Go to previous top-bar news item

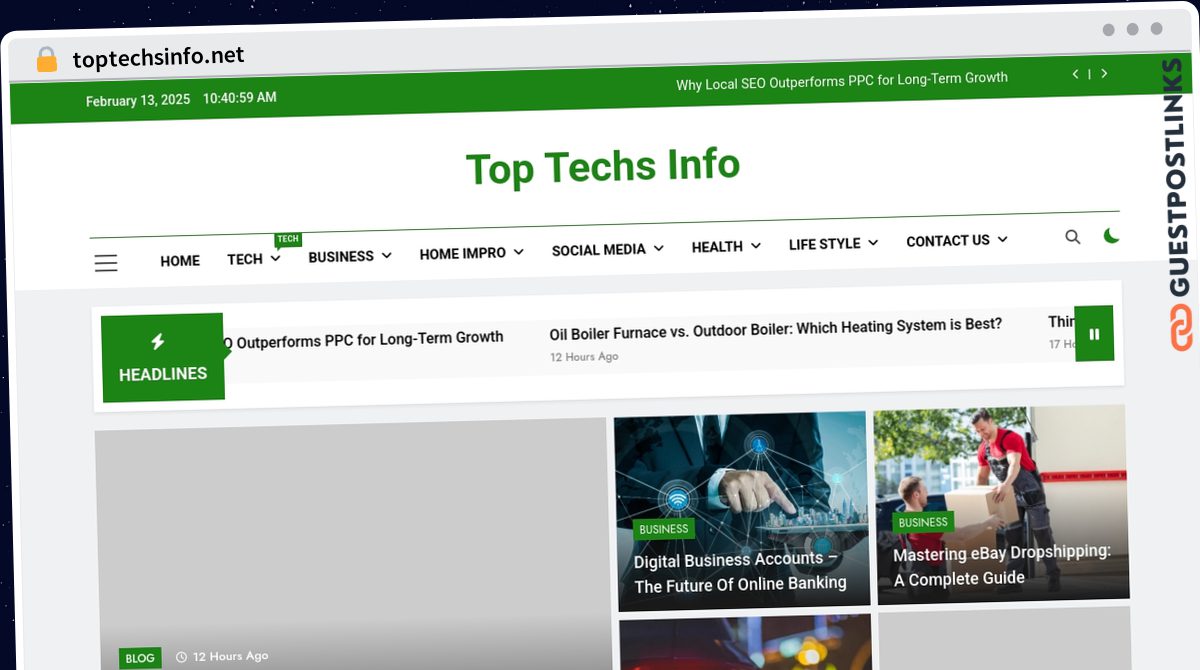tap(1075, 74)
